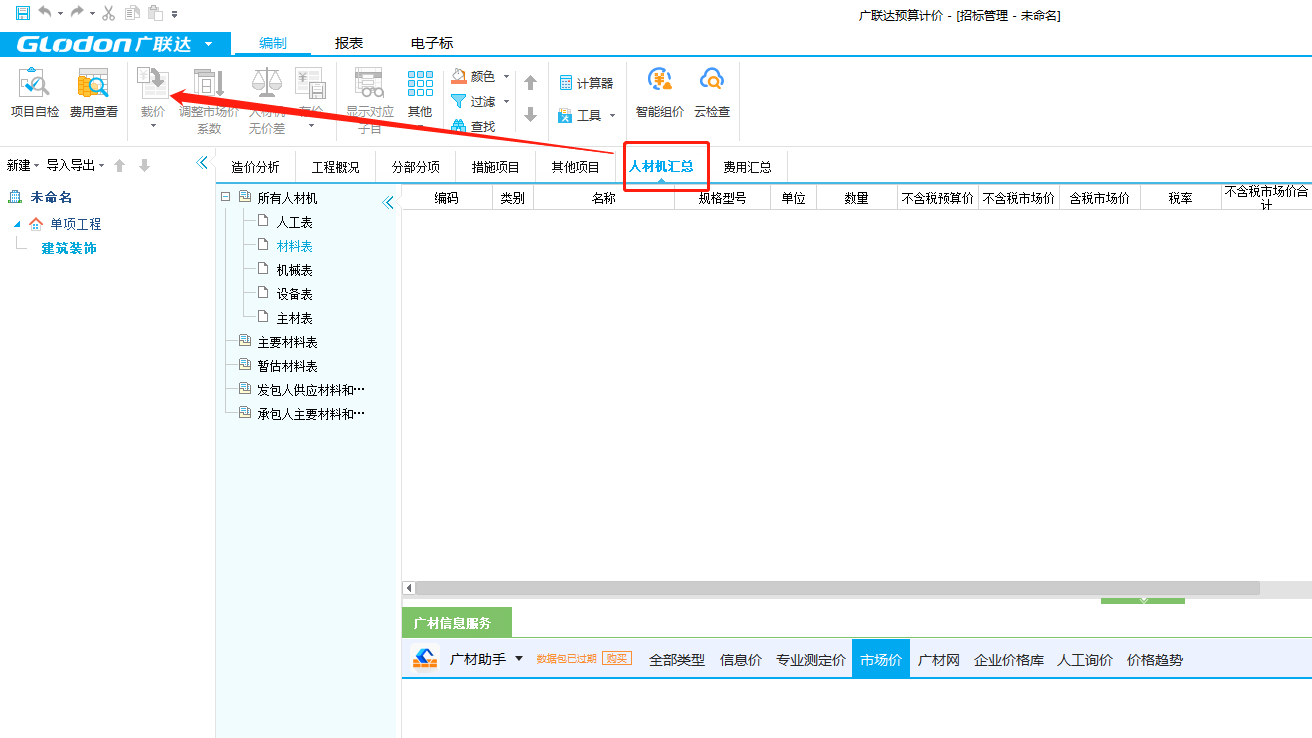The image size is (1312, 738).
Task: Select the 企业价格库 option
Action: click(x=1009, y=660)
